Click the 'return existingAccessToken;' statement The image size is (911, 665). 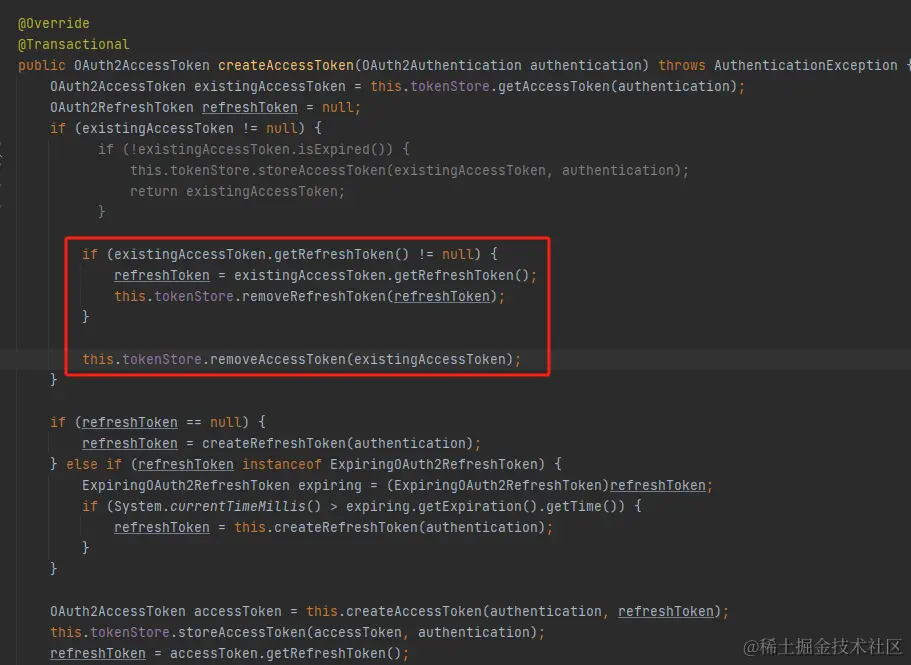[x=237, y=191]
